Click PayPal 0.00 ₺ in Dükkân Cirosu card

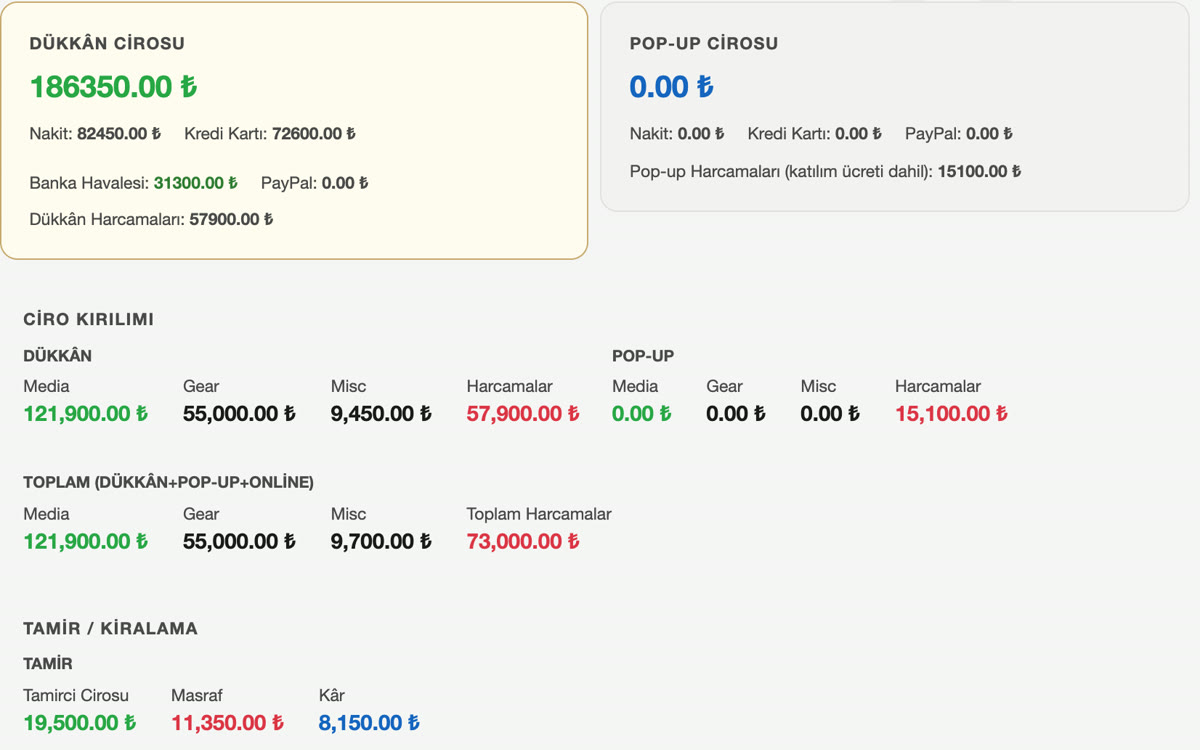[315, 183]
